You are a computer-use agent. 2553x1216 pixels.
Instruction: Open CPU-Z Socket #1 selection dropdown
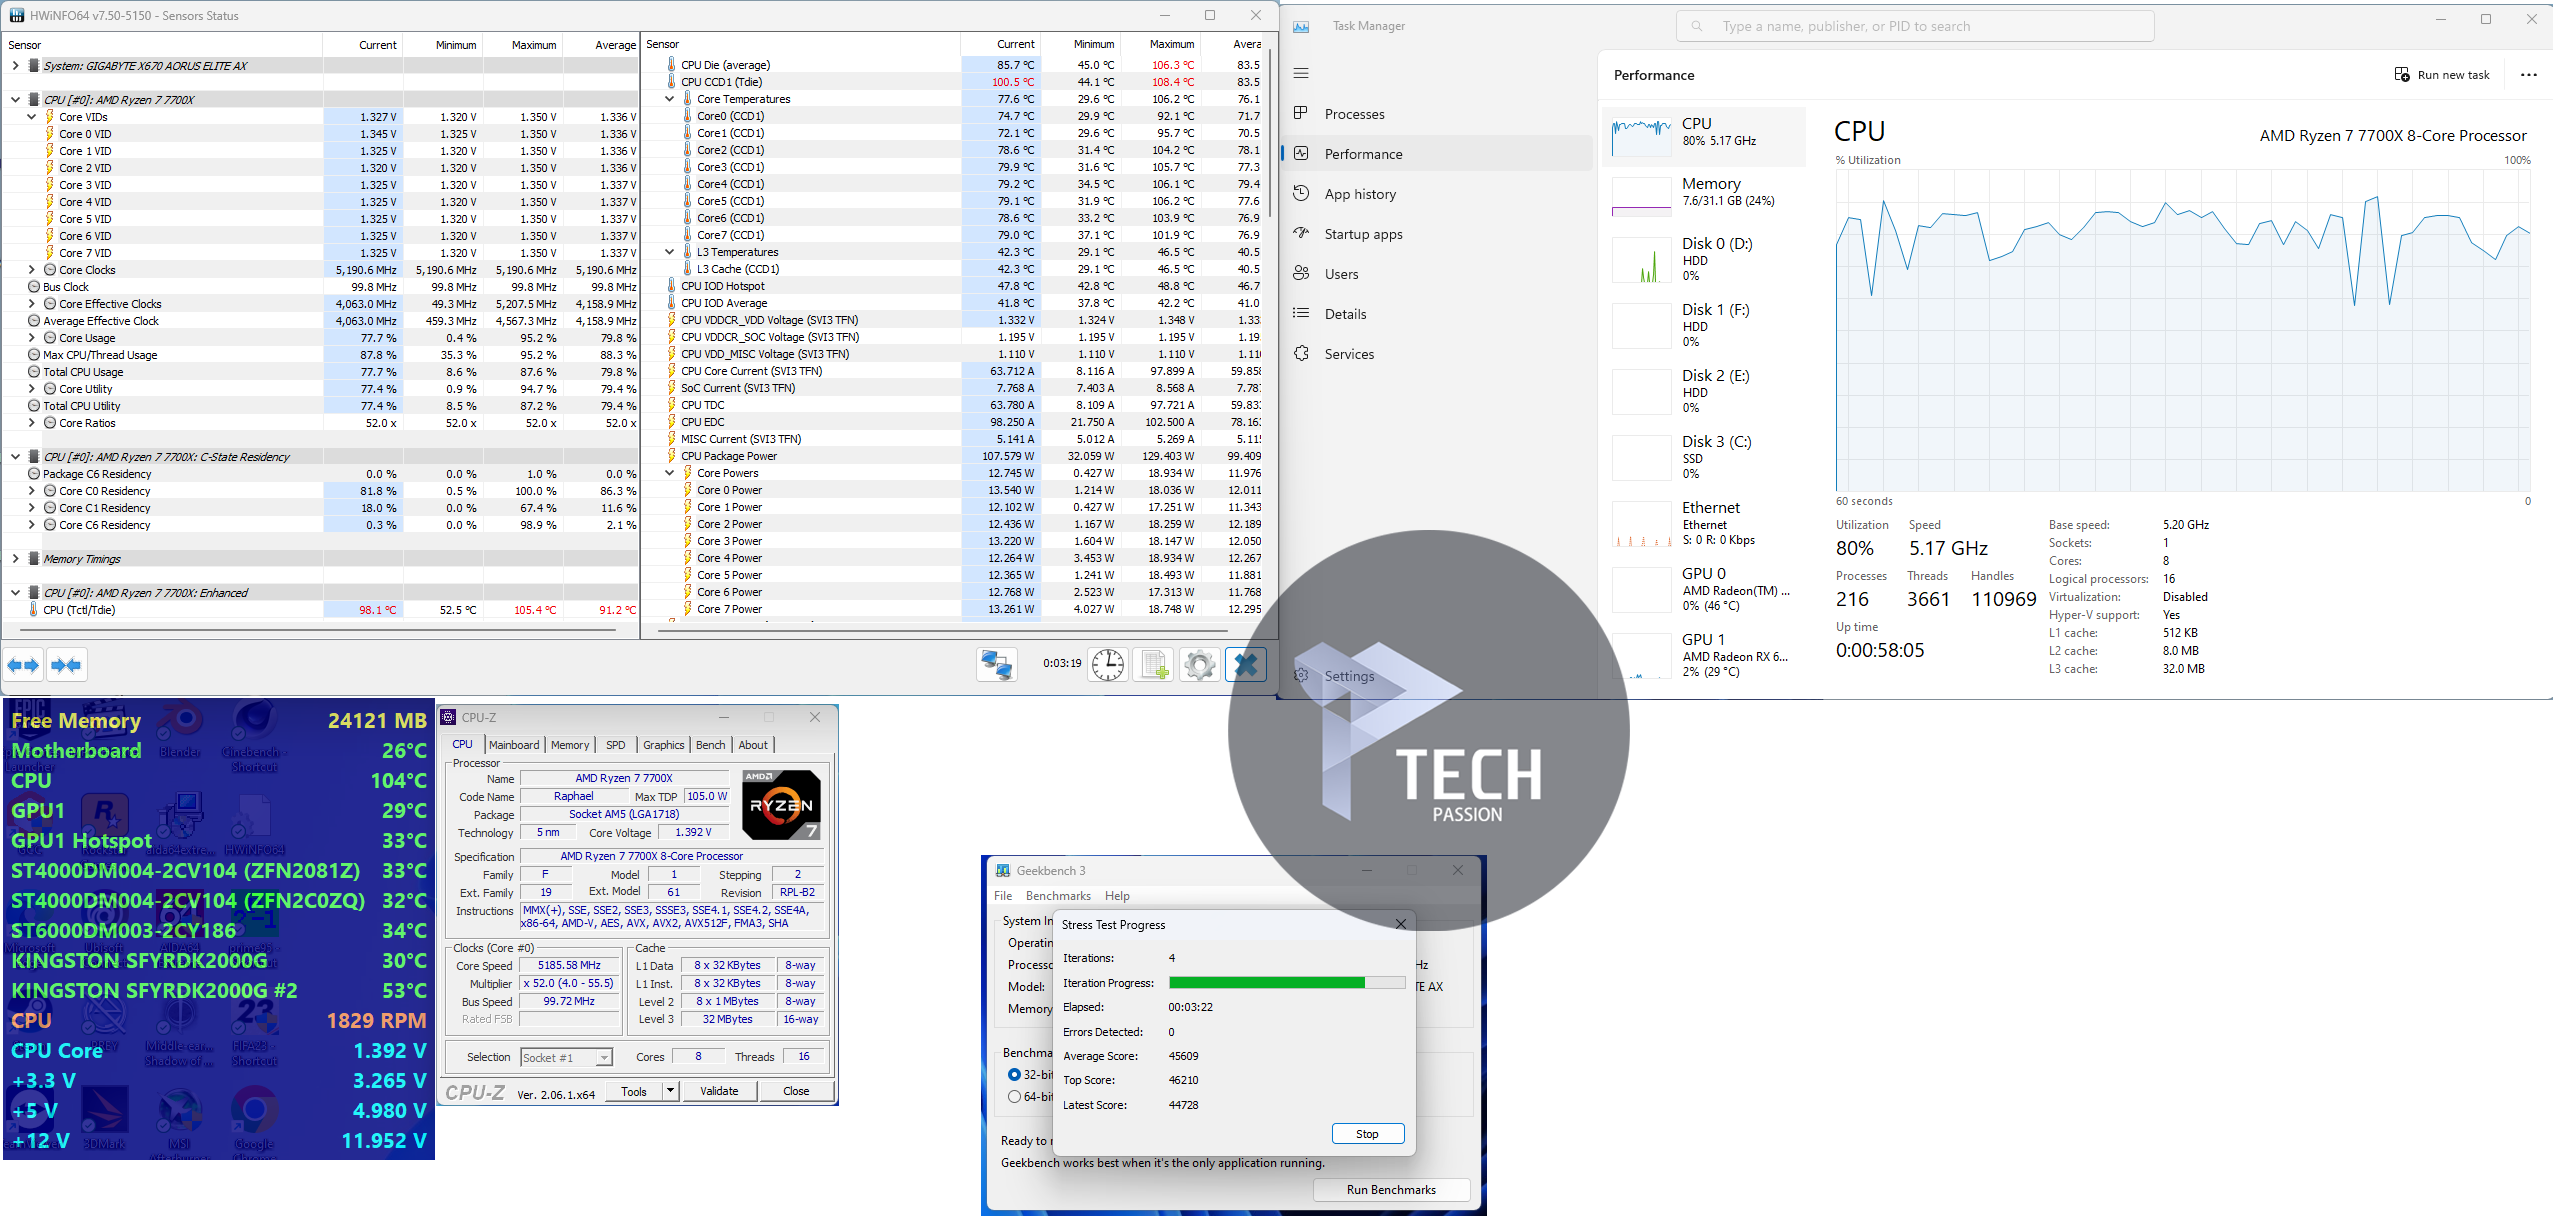click(604, 1058)
